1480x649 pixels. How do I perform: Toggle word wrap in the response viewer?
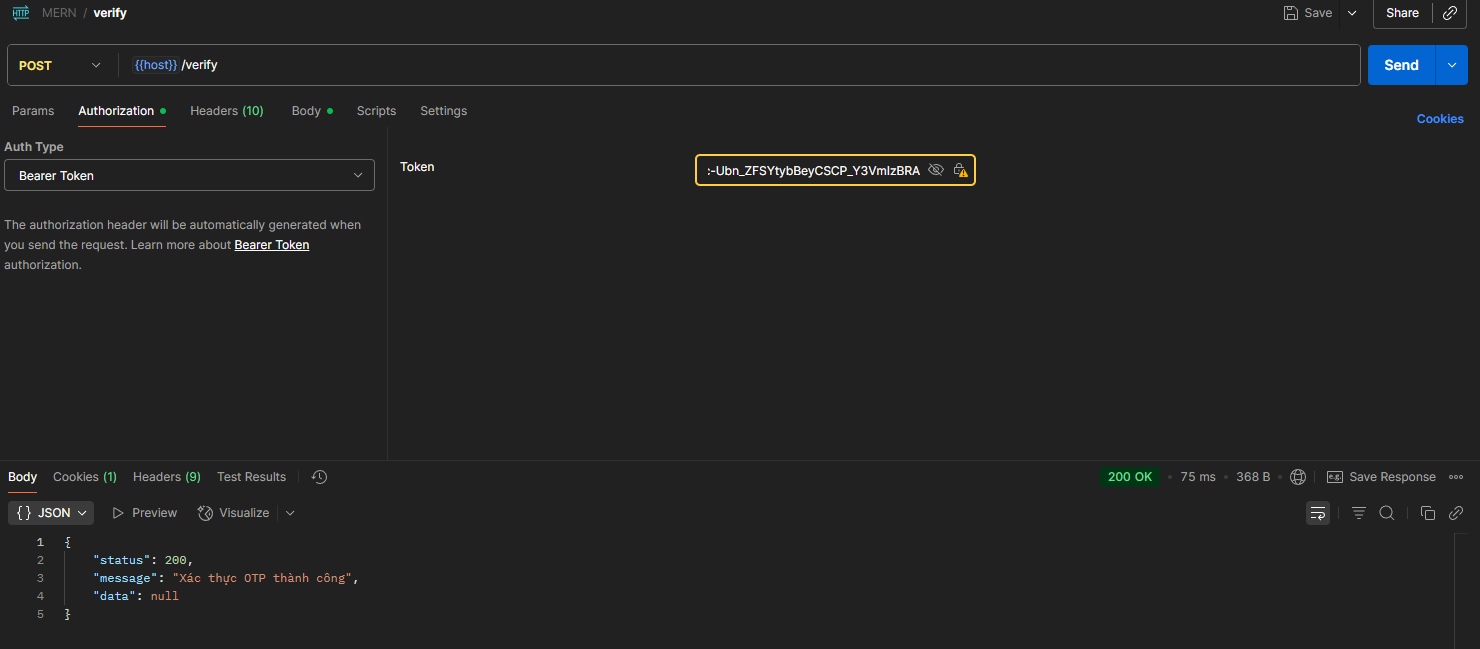click(x=1318, y=513)
